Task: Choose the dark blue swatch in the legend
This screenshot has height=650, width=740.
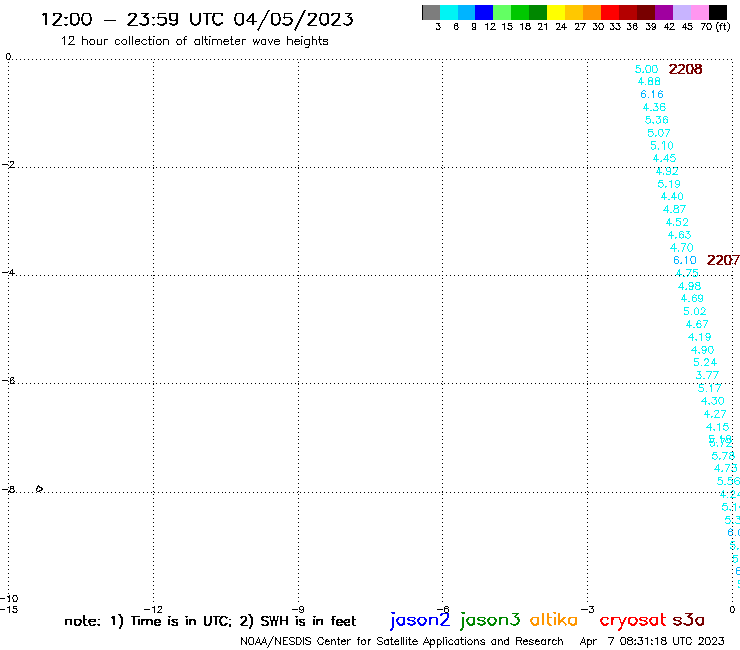Action: click(x=484, y=12)
